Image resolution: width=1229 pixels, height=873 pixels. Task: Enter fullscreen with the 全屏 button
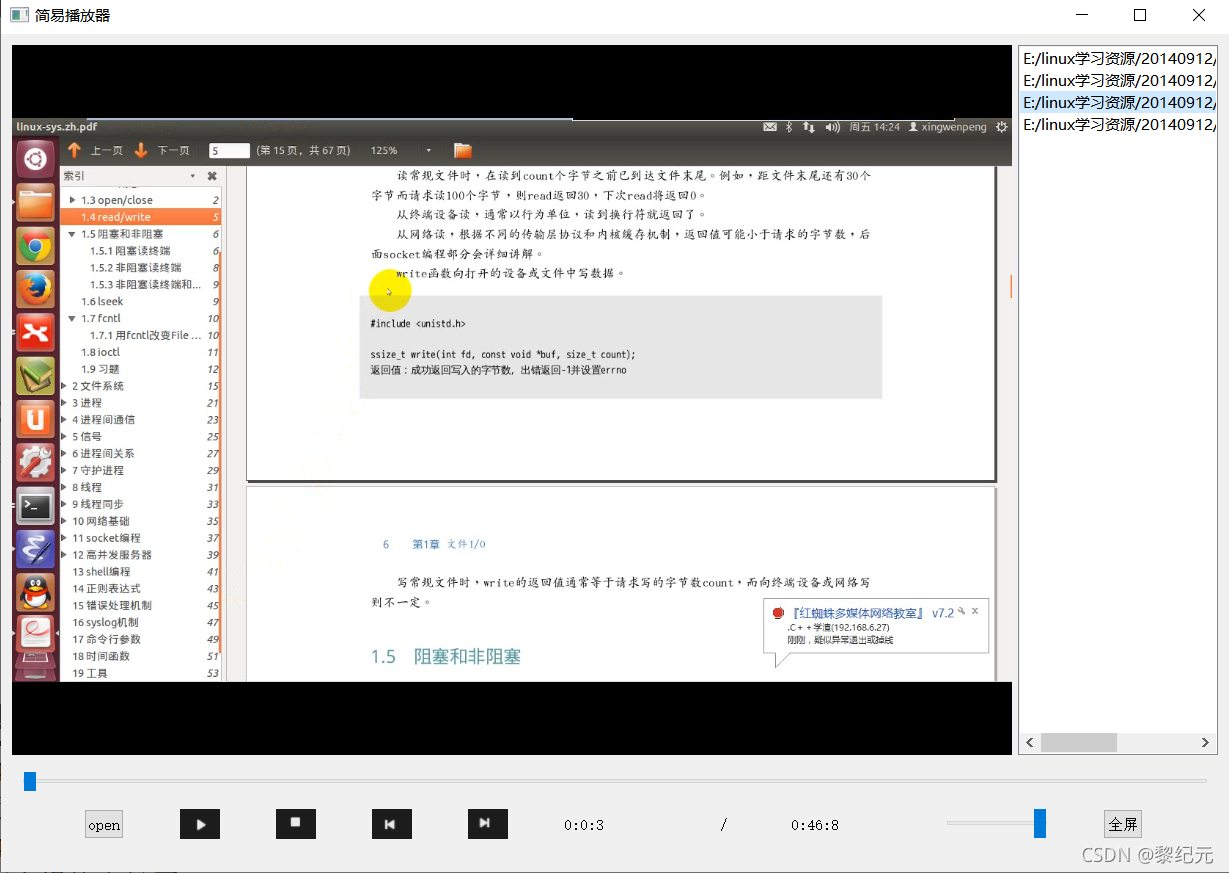pos(1123,824)
